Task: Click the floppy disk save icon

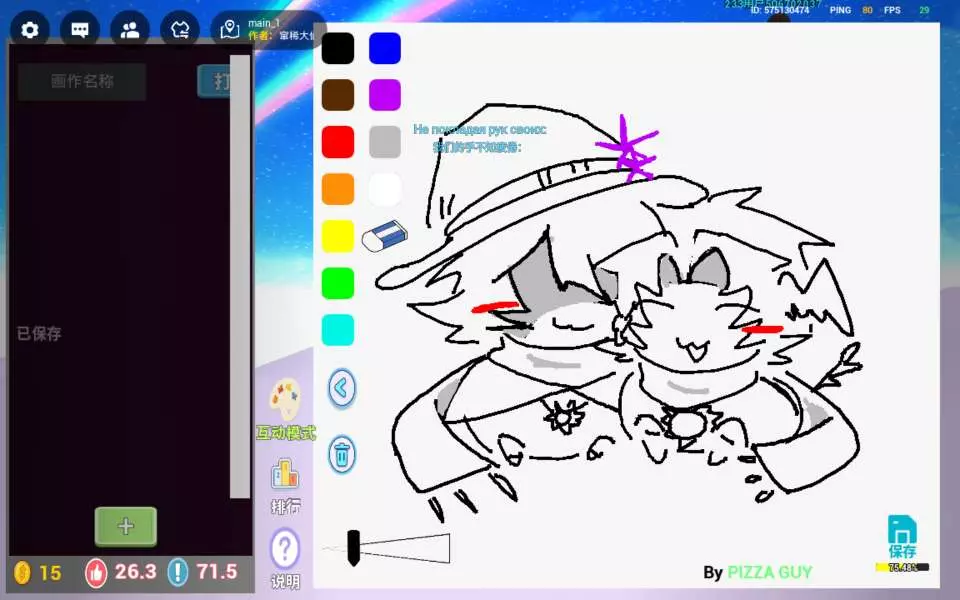Action: click(902, 529)
